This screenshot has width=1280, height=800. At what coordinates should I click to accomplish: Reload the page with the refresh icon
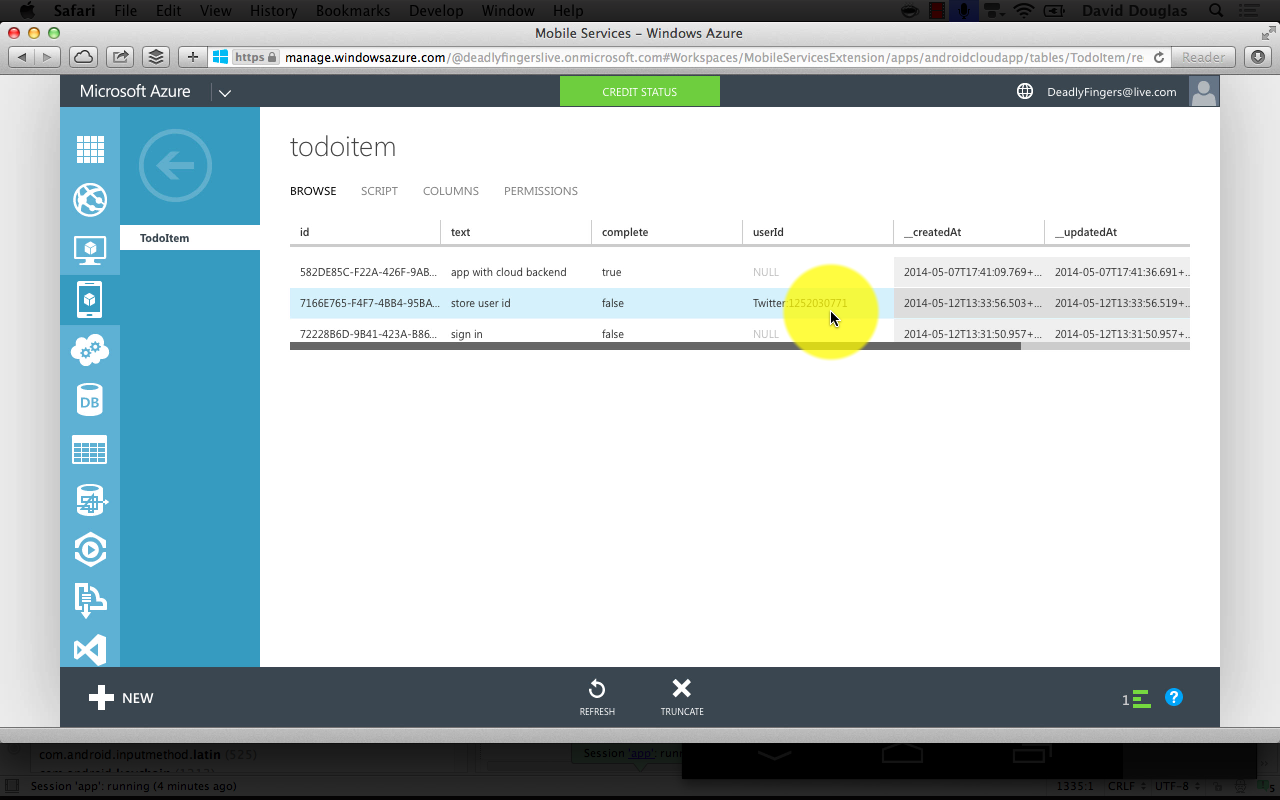[1159, 58]
